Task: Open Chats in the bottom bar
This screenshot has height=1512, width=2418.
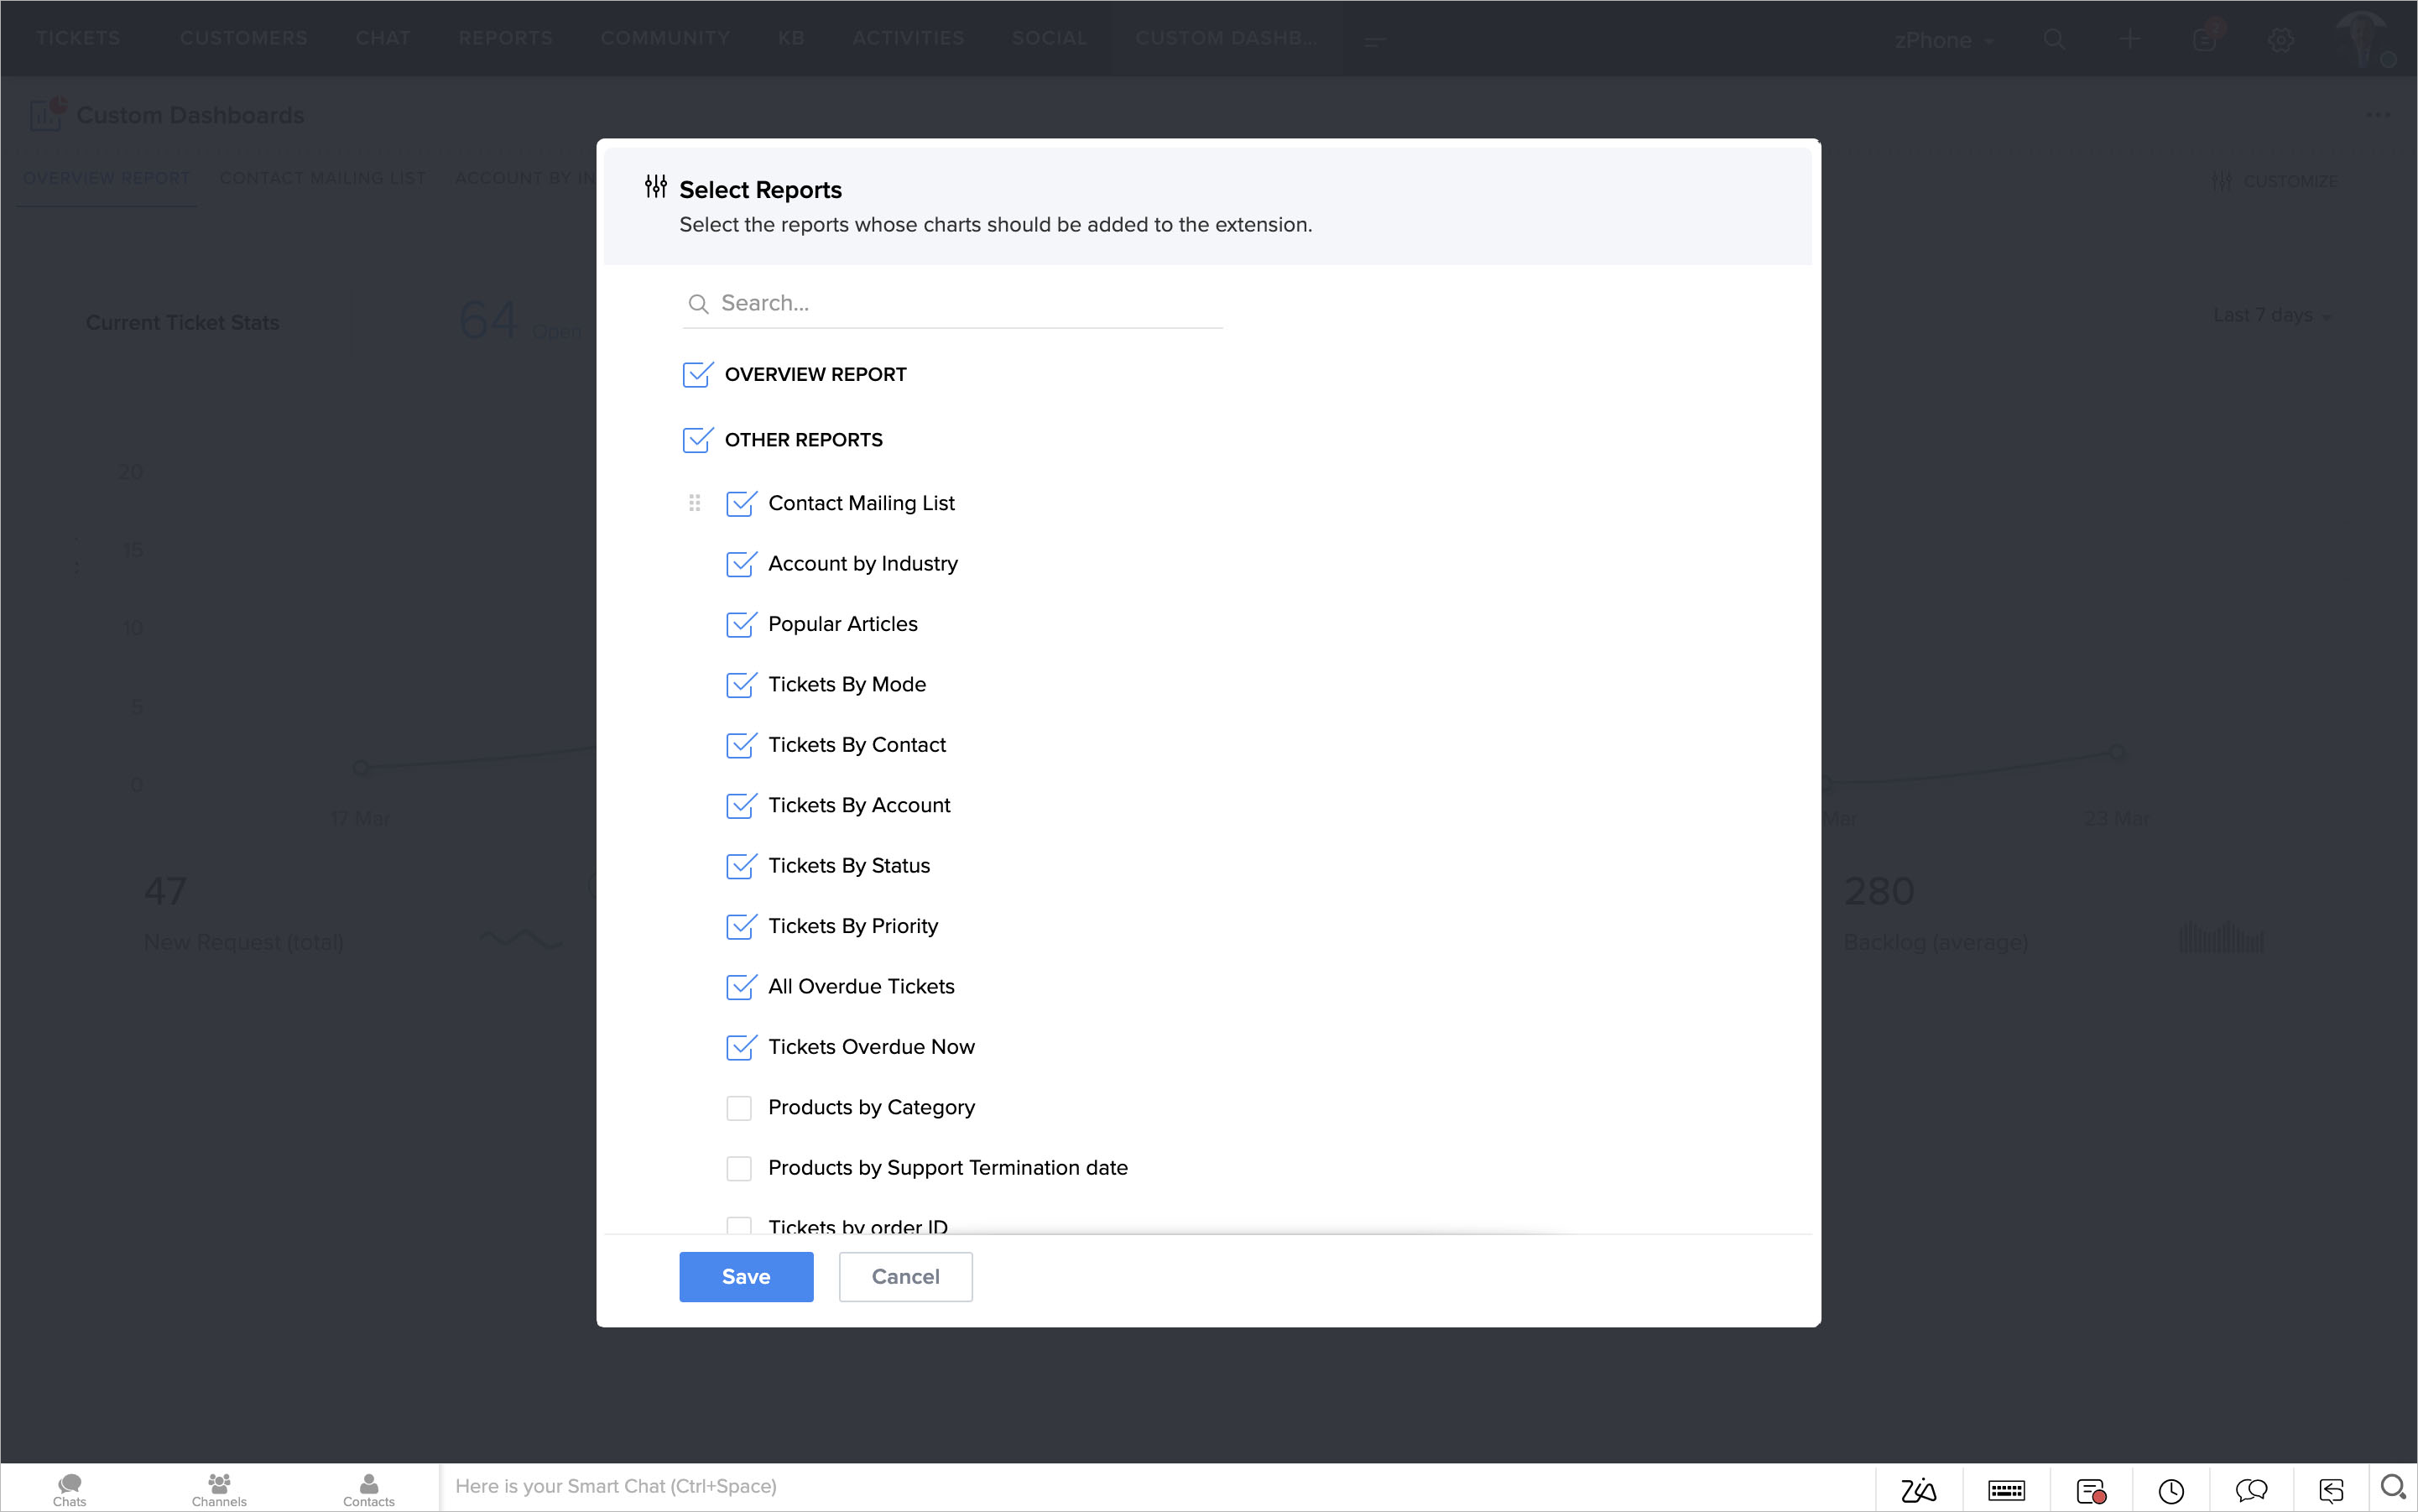Action: coord(69,1488)
